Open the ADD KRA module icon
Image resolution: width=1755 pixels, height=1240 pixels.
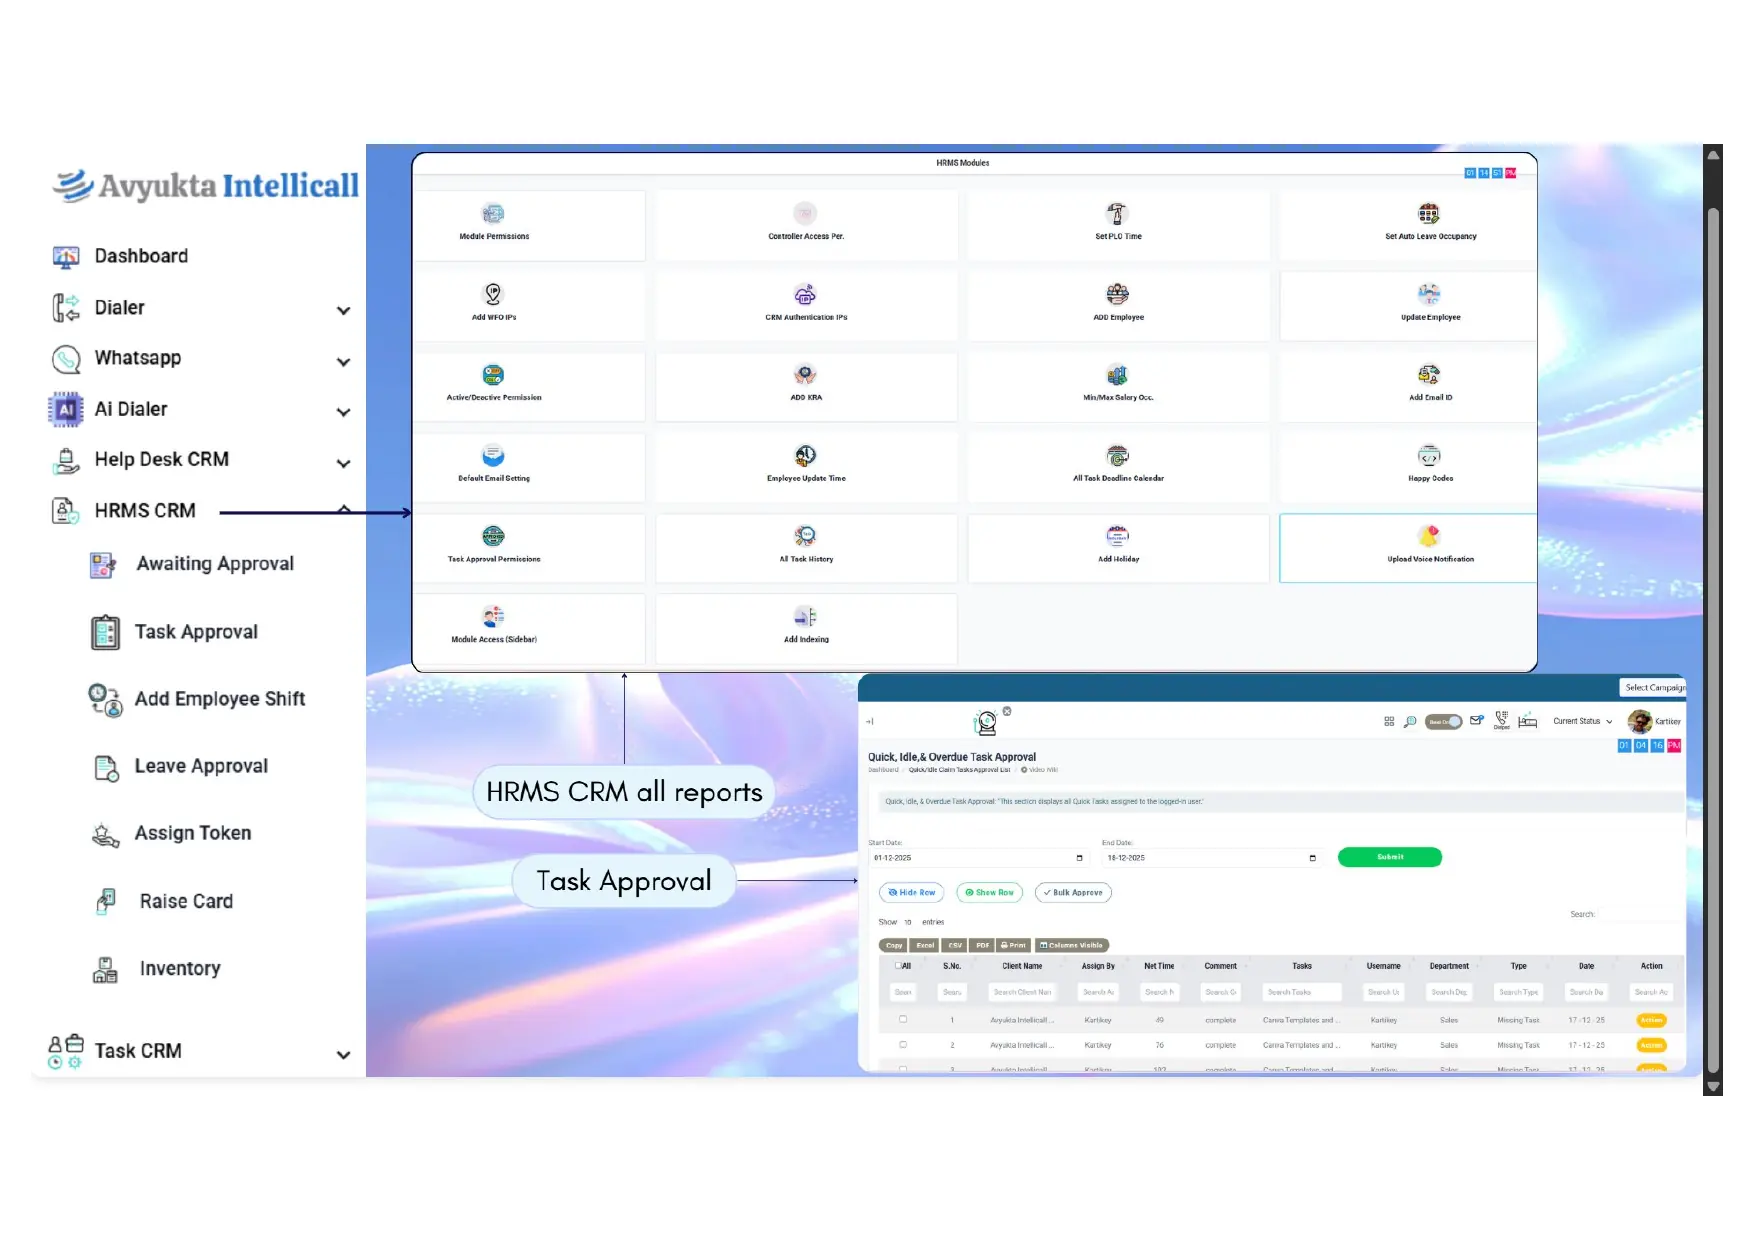(805, 375)
